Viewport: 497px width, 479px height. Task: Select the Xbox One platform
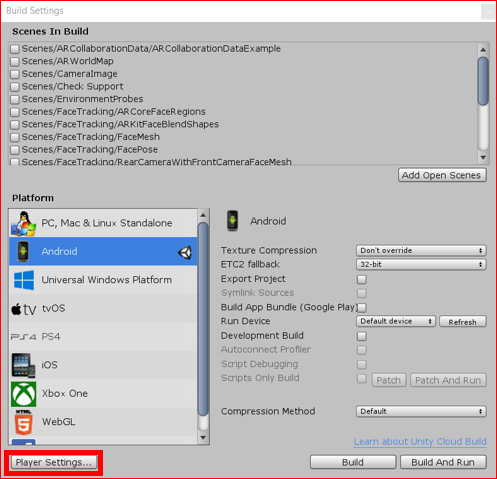tap(103, 394)
